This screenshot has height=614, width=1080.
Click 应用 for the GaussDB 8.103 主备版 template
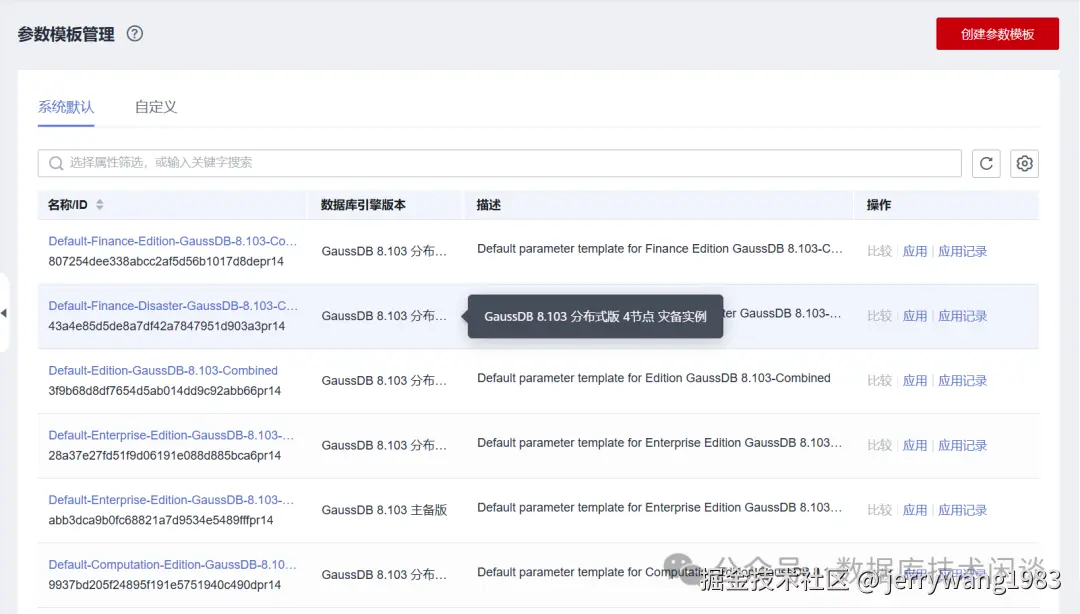(915, 509)
